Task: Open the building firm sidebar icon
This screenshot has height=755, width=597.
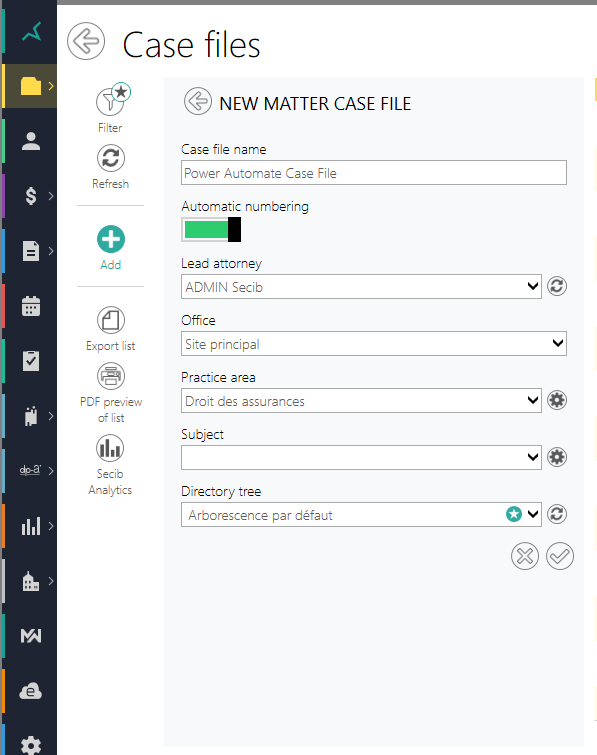Action: click(x=31, y=581)
